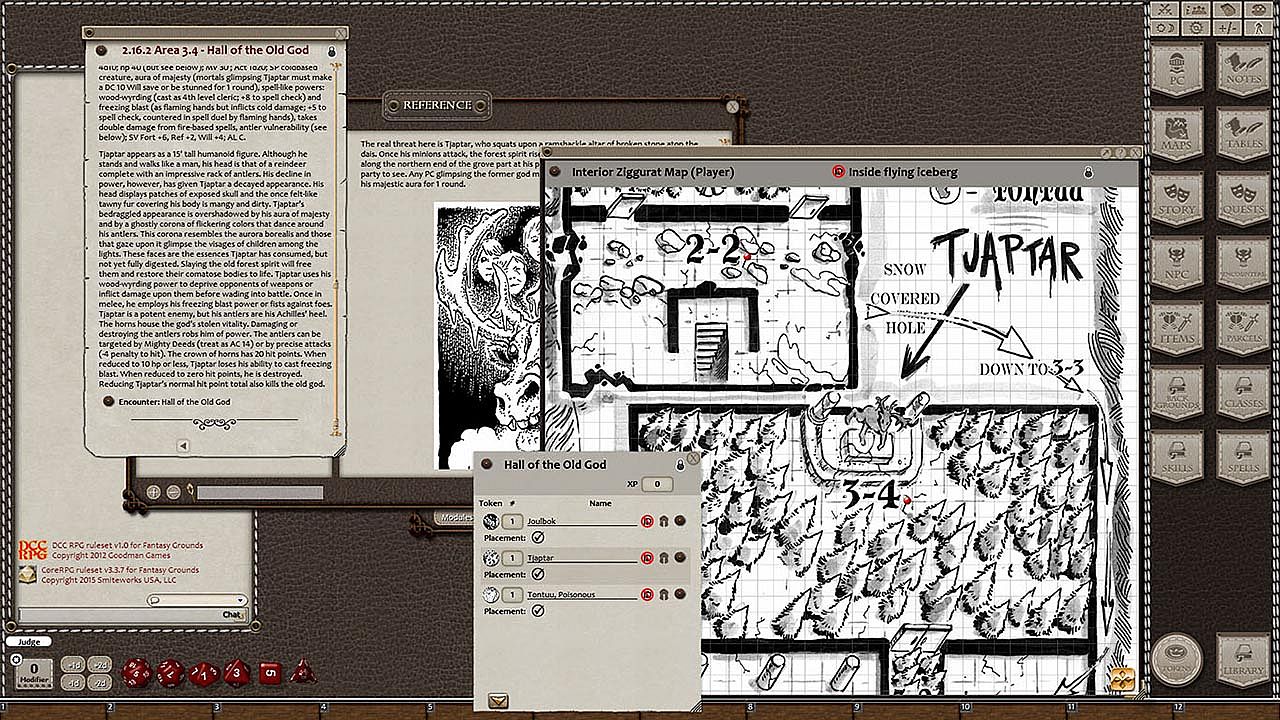Click the map ID icon beside 'Inside flying iceberg'
This screenshot has width=1280, height=720.
(839, 172)
